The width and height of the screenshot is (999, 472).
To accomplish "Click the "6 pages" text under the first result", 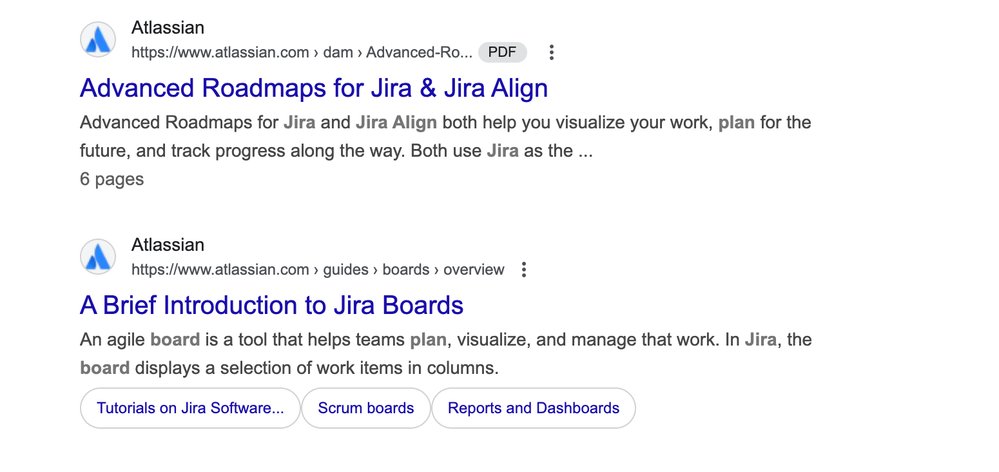I will pos(111,180).
